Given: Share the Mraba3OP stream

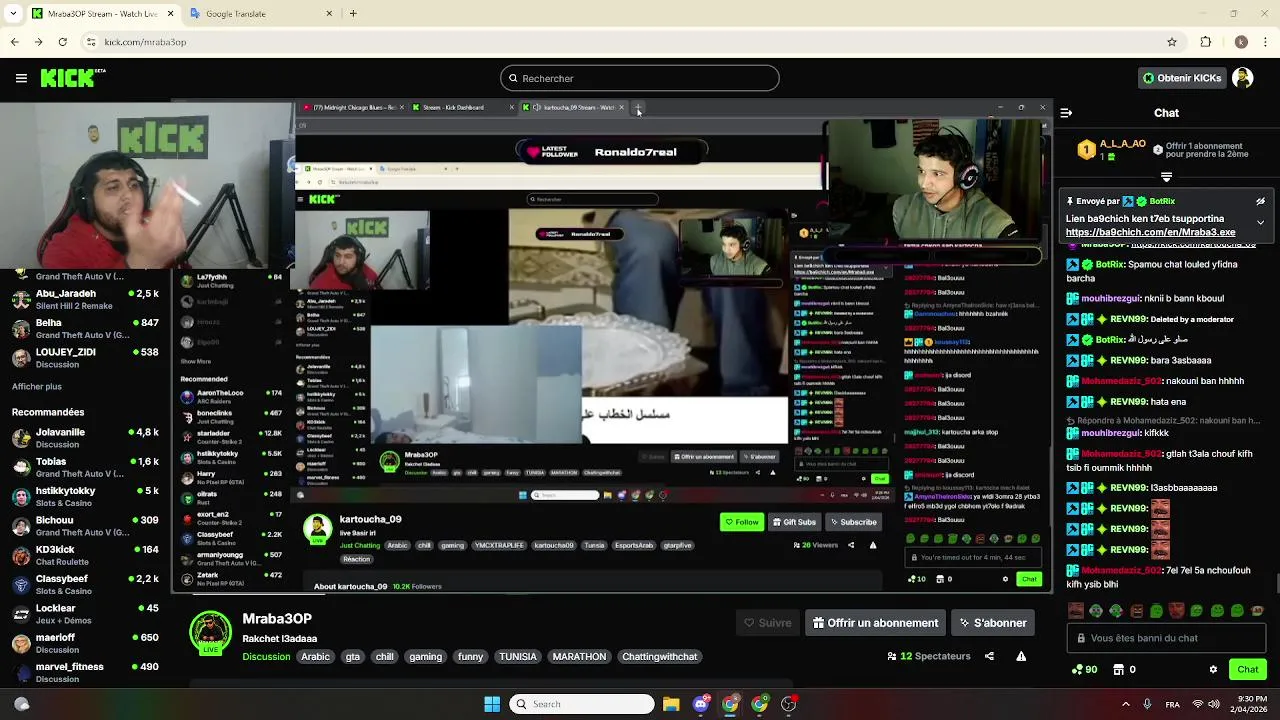Looking at the screenshot, I should point(989,656).
